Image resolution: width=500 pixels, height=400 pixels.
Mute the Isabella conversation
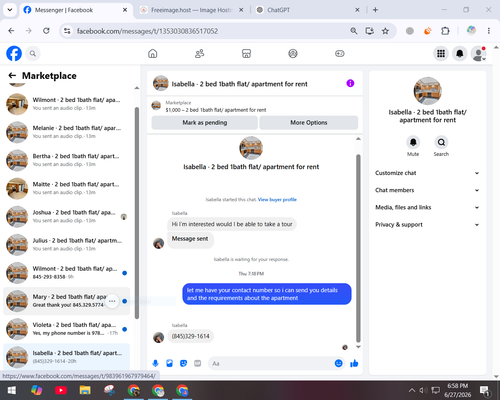pyautogui.click(x=413, y=142)
